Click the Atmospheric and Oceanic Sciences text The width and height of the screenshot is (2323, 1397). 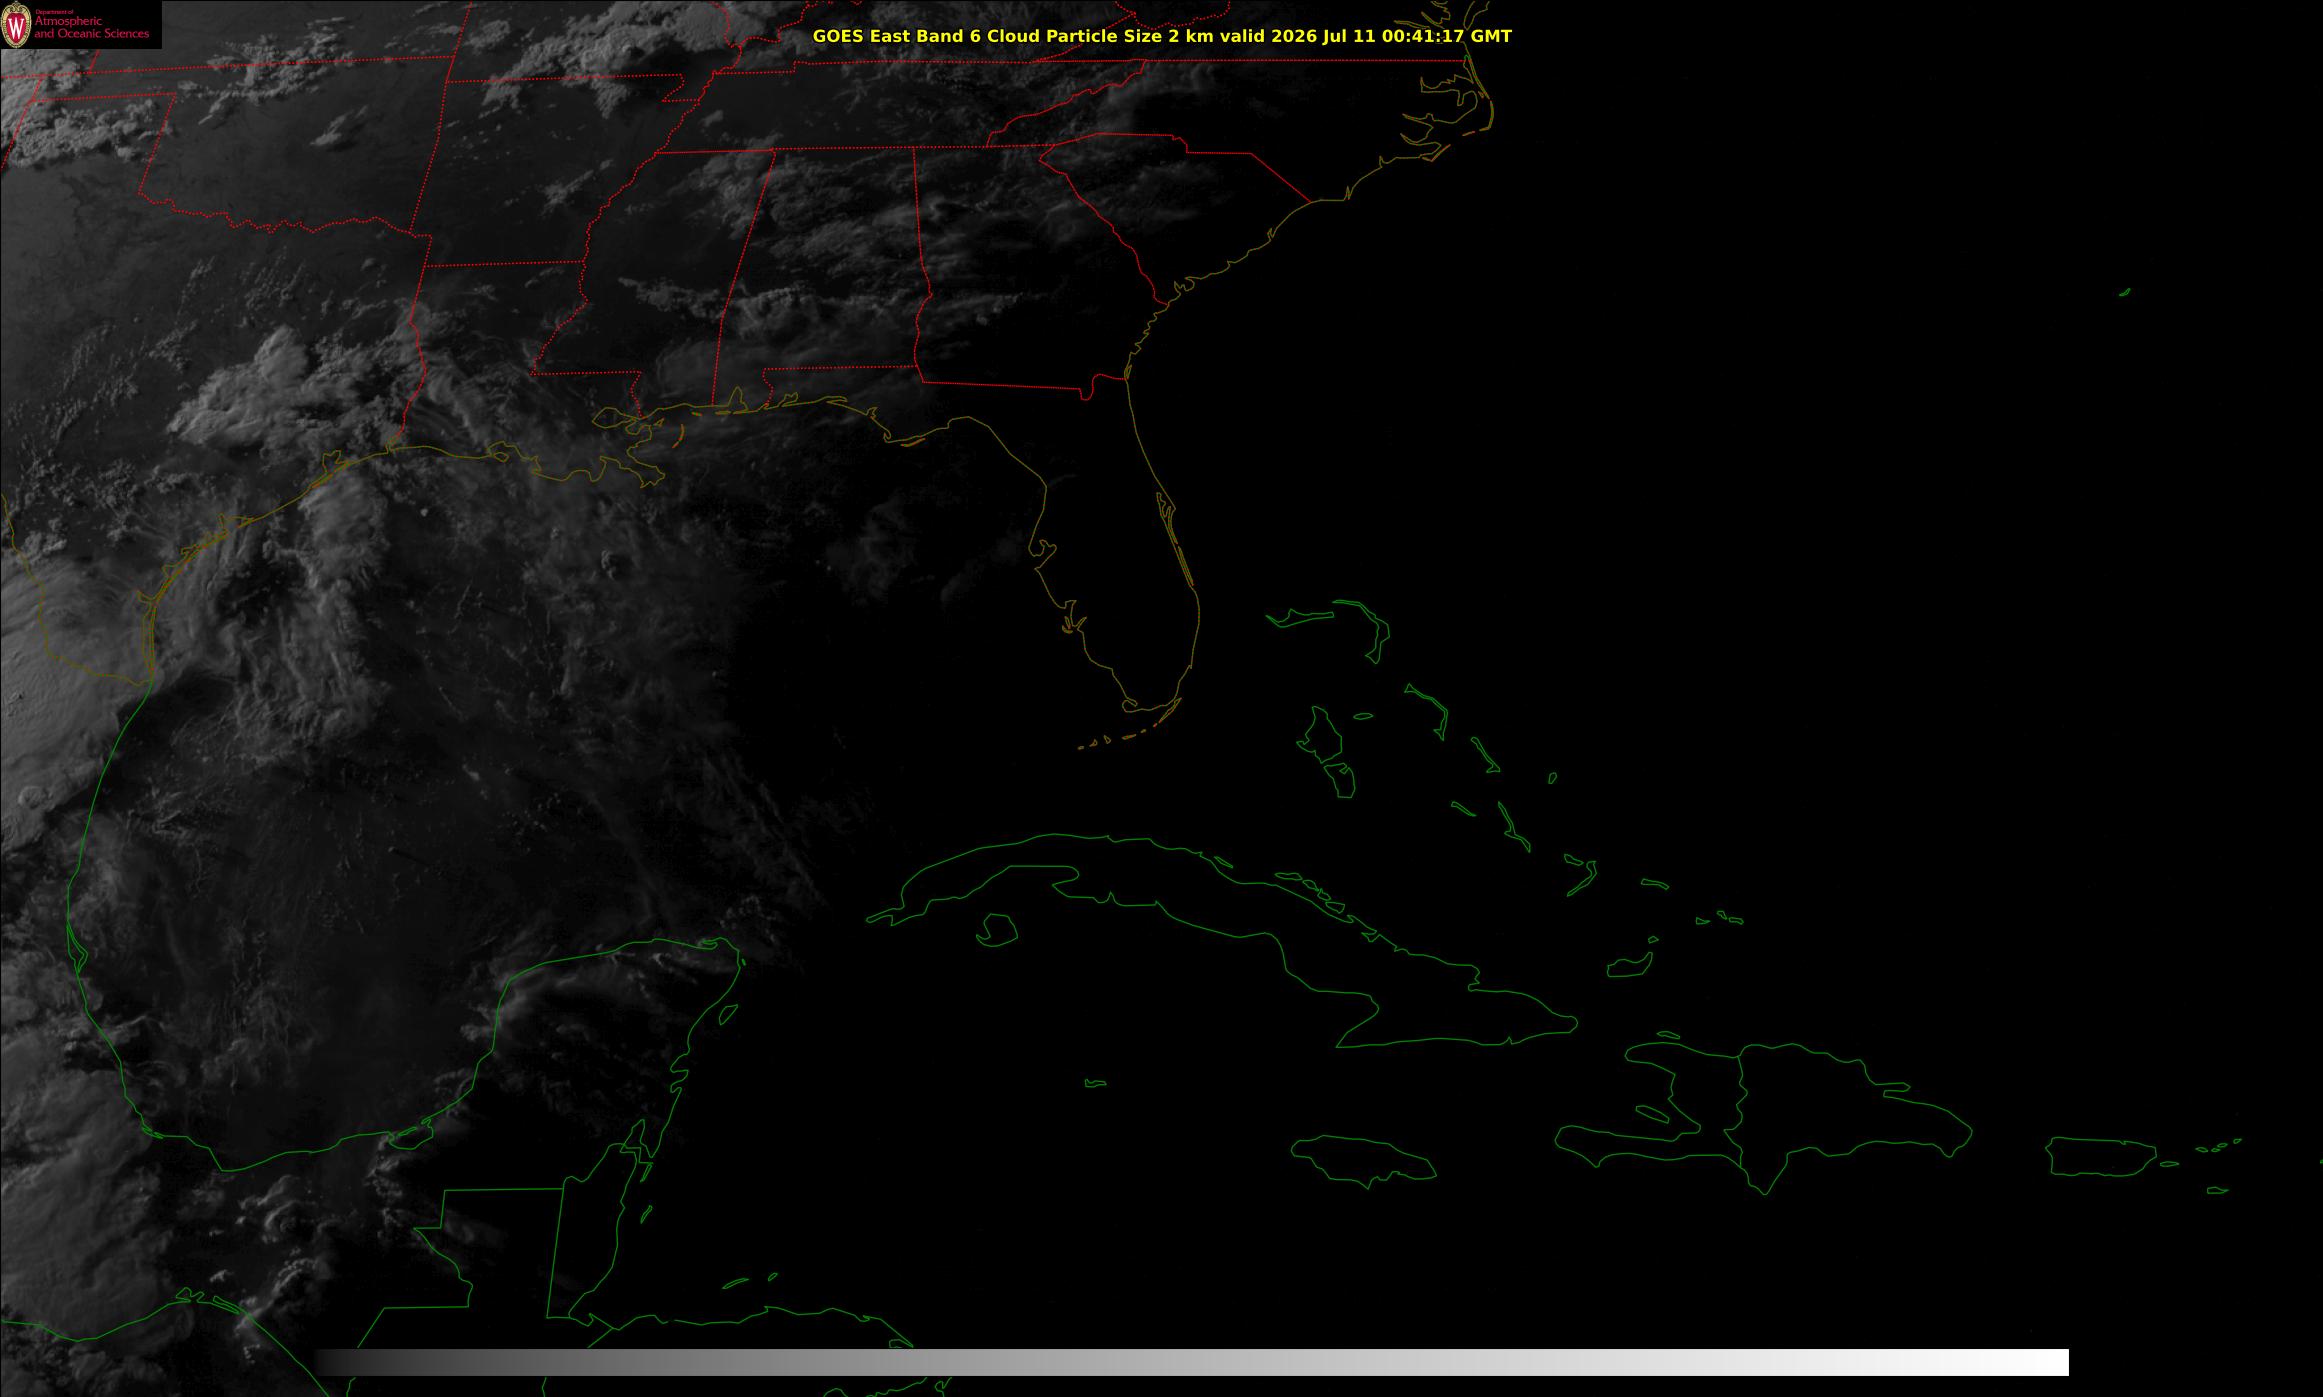click(x=91, y=27)
